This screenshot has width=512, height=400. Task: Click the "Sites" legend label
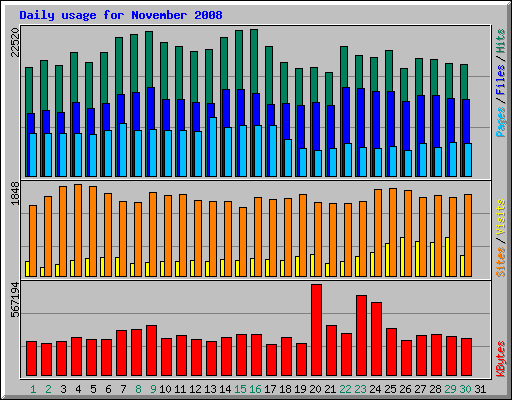[x=501, y=262]
